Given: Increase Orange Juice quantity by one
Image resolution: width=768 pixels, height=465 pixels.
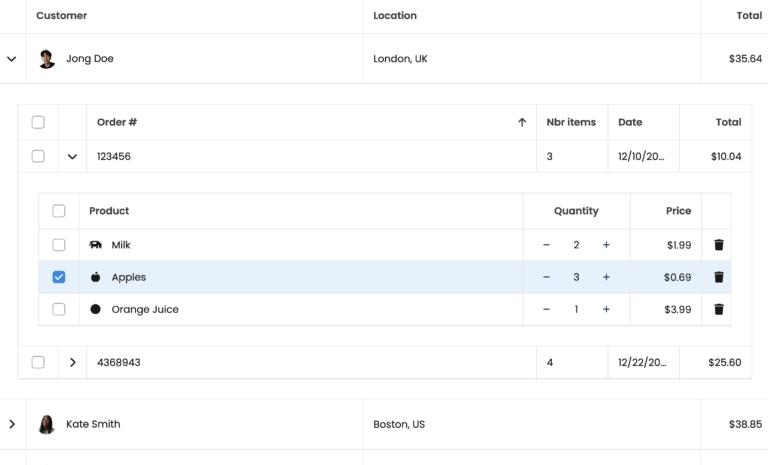Looking at the screenshot, I should [x=606, y=309].
